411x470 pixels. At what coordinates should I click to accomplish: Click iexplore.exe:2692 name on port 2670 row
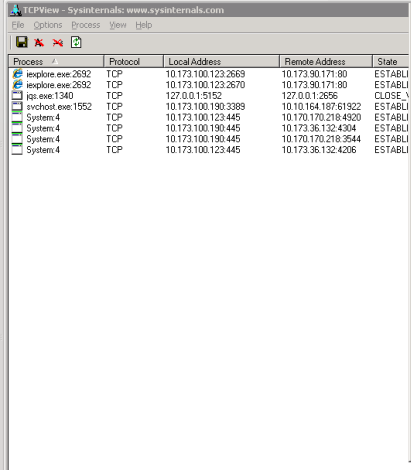click(59, 85)
